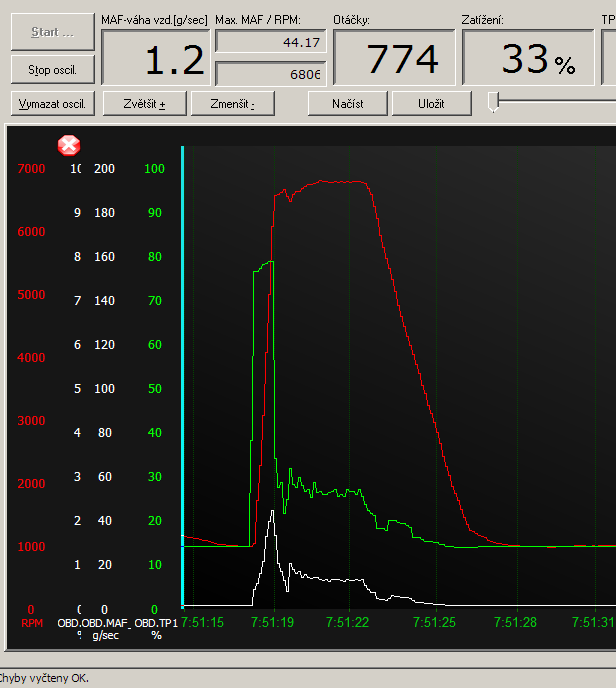Click the MAF value display reading 1.2
The width and height of the screenshot is (616, 688).
pyautogui.click(x=156, y=60)
